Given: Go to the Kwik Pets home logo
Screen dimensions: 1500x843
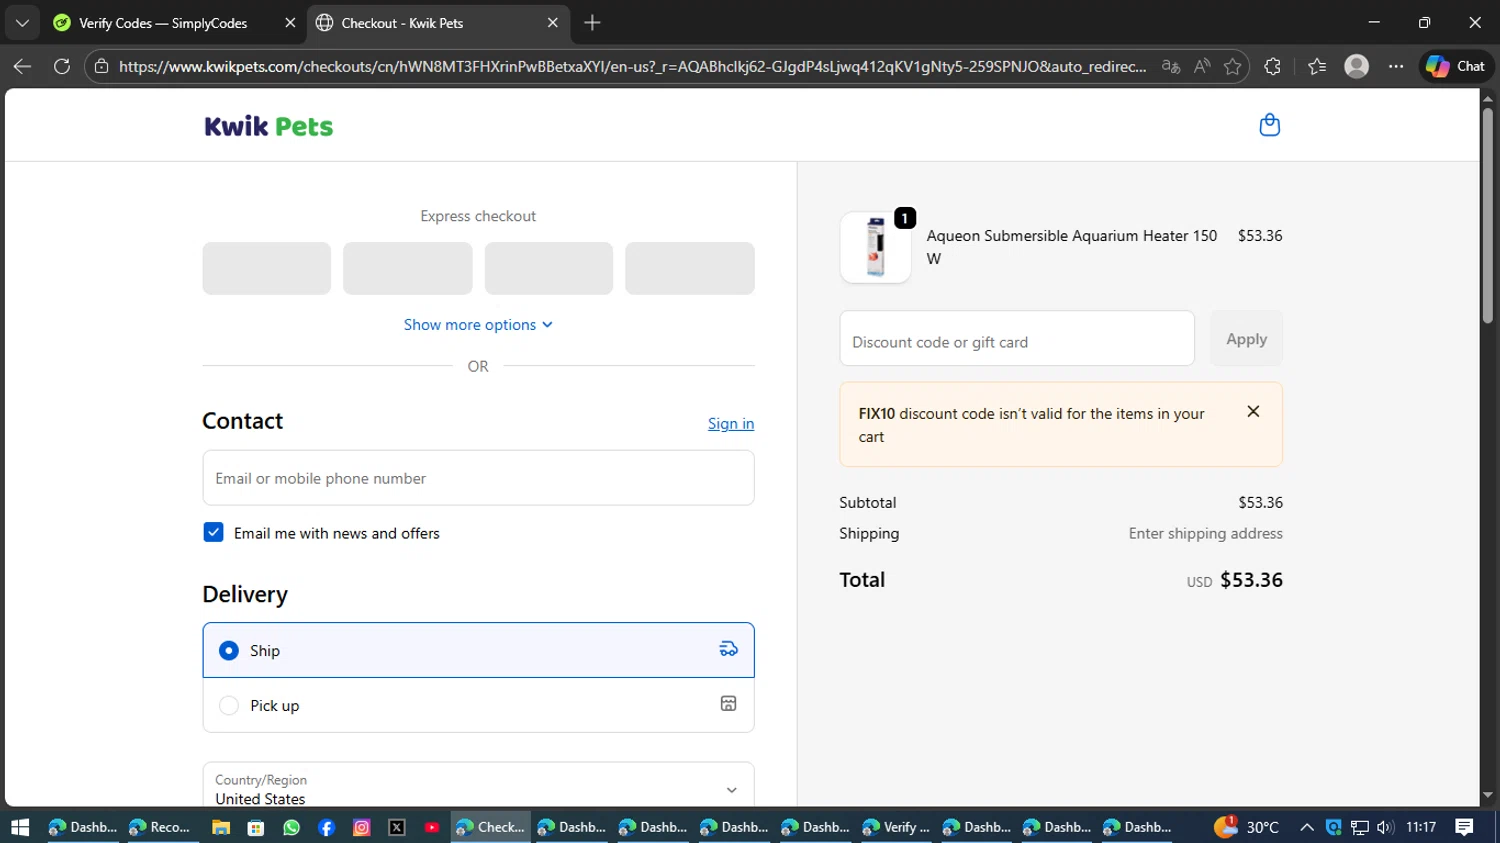Looking at the screenshot, I should point(269,126).
